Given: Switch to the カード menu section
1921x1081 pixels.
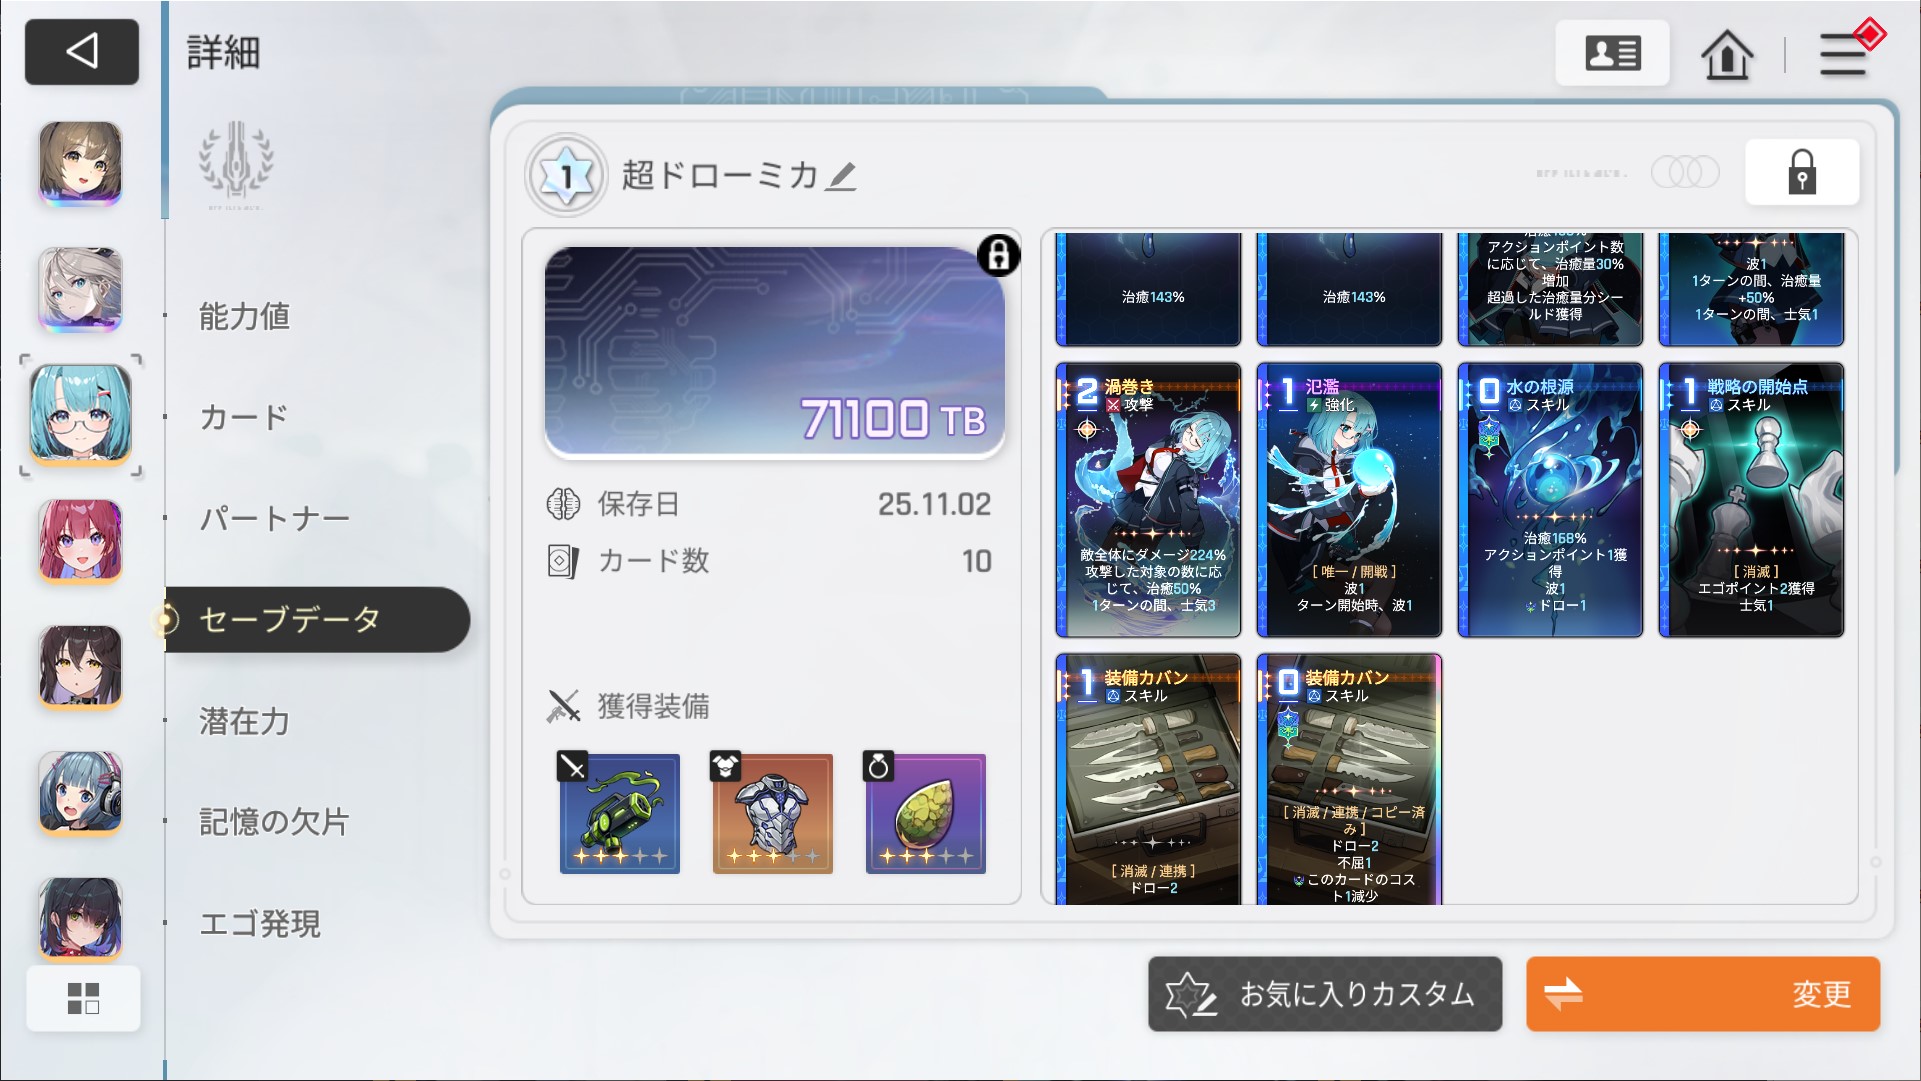Looking at the screenshot, I should (x=244, y=417).
